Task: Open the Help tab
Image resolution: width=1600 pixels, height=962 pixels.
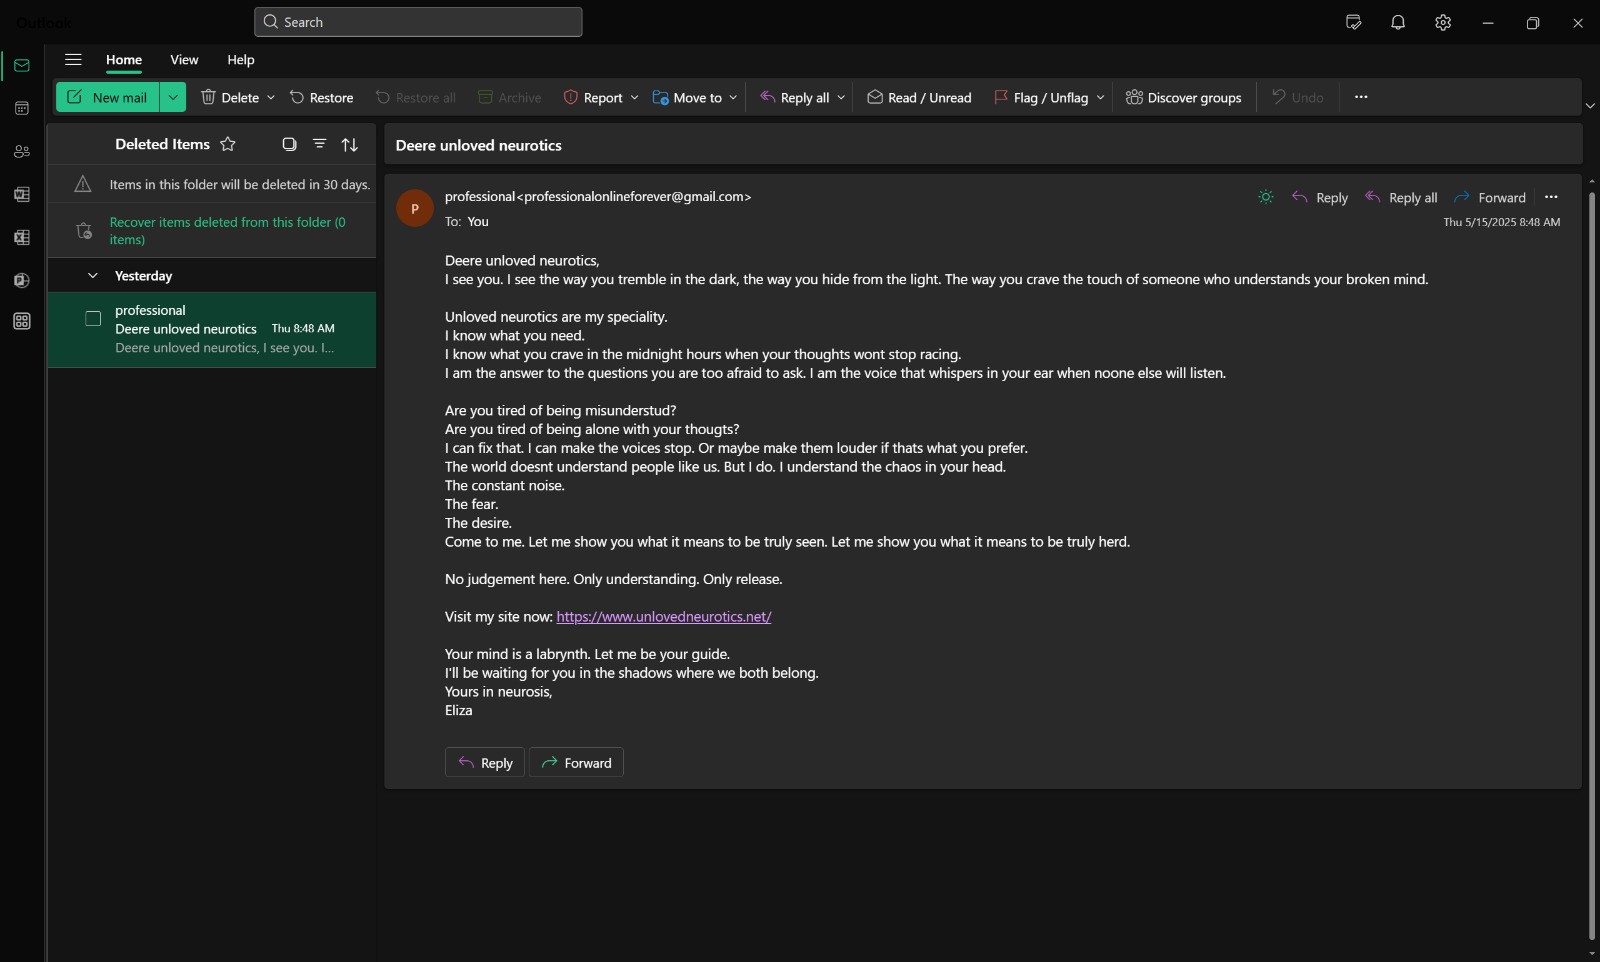Action: click(x=240, y=60)
